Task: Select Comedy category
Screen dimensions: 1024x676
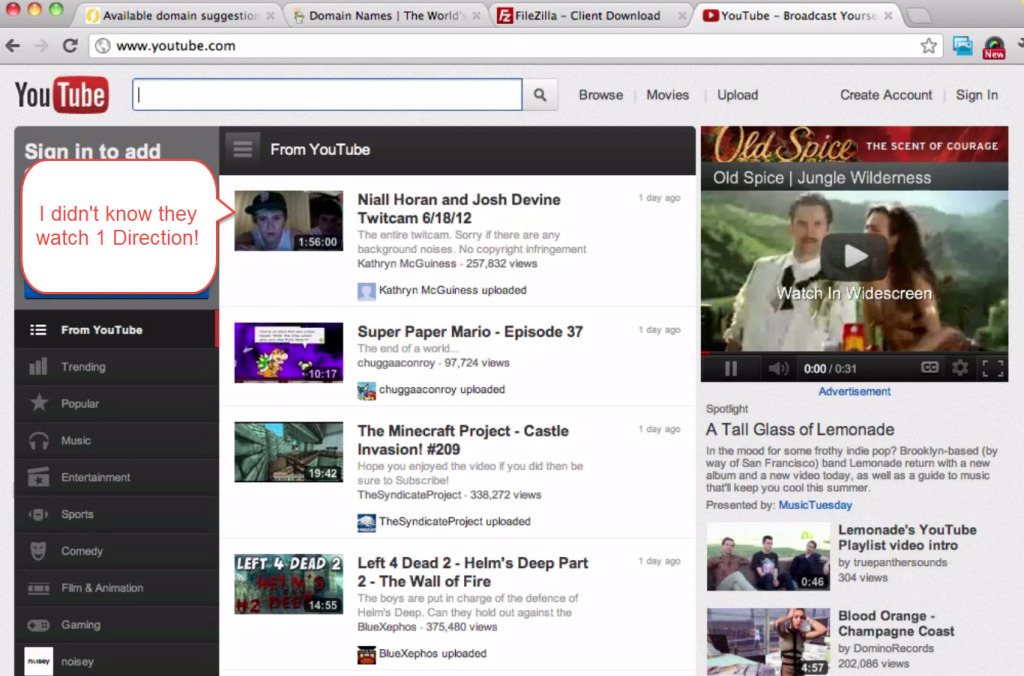Action: [116, 551]
